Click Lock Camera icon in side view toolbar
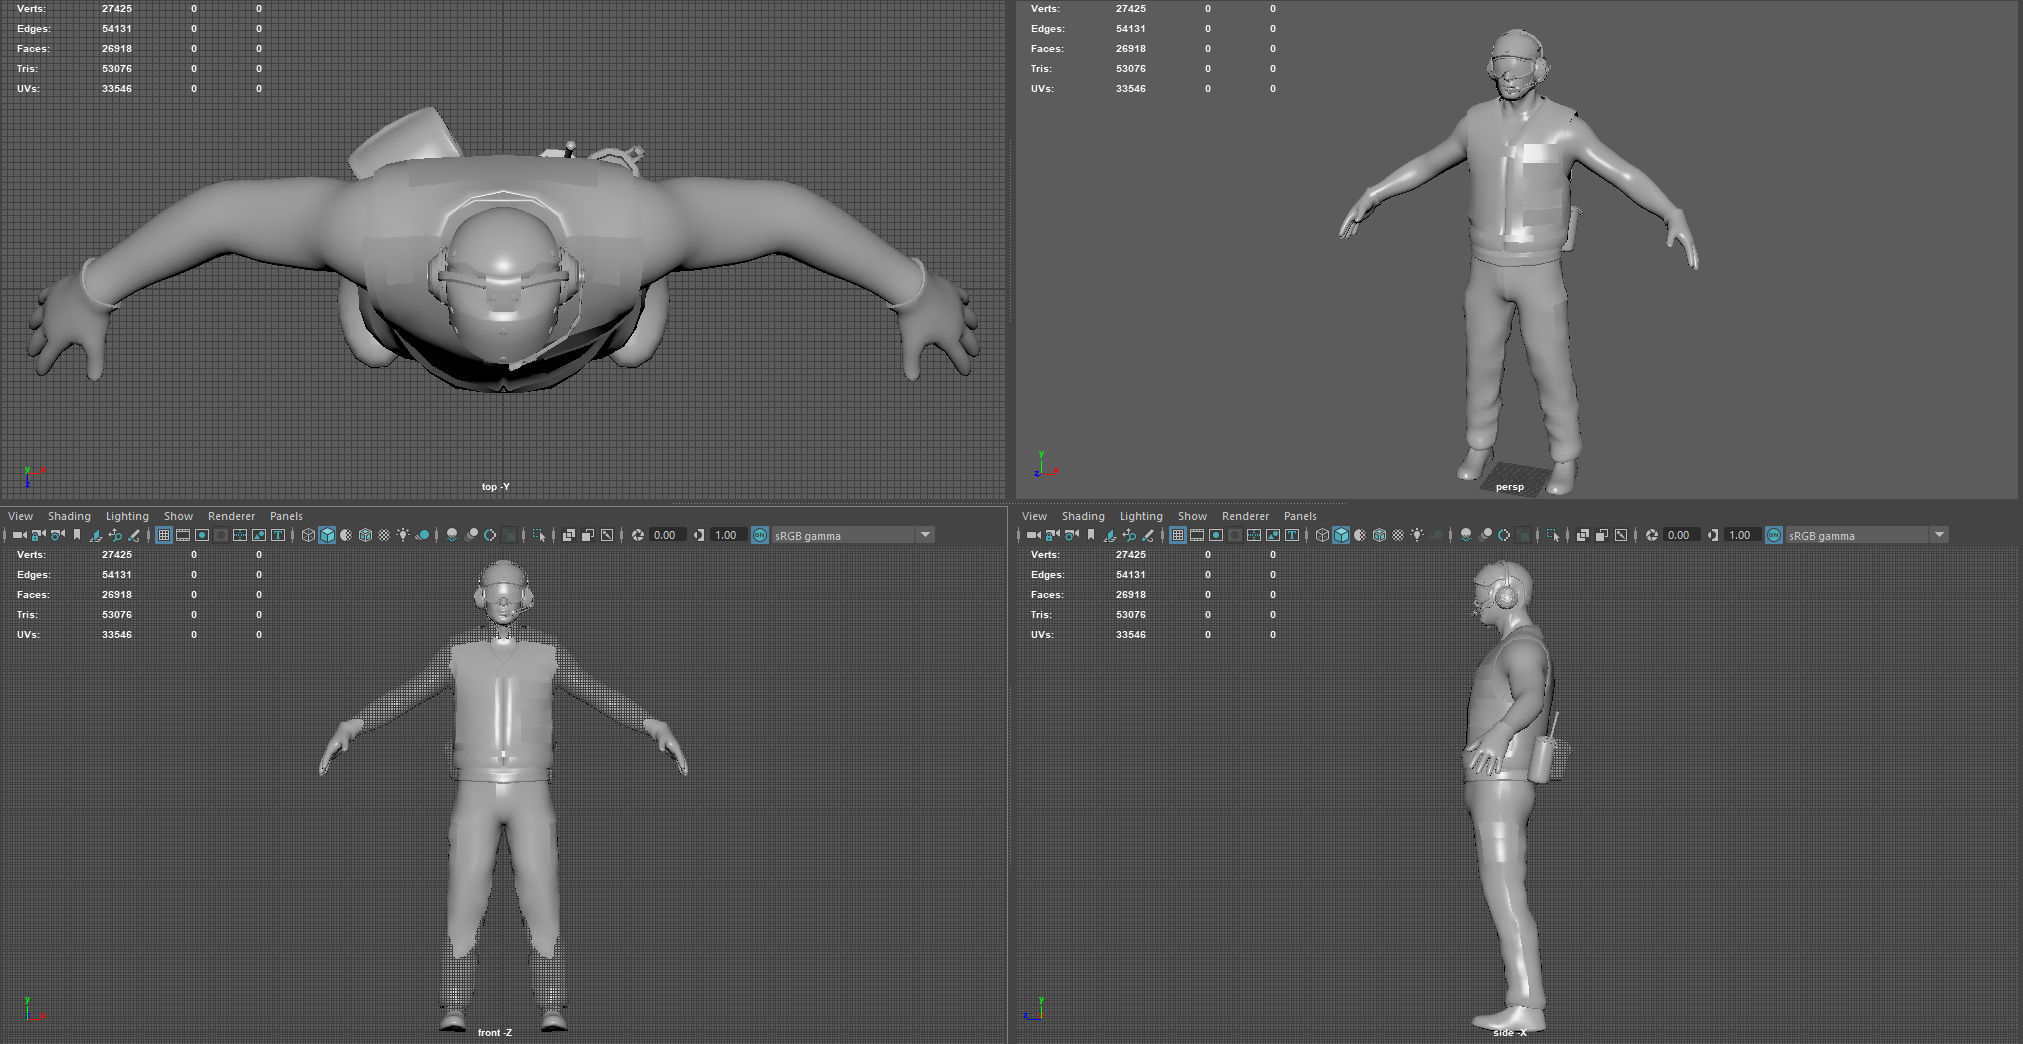 click(1052, 535)
